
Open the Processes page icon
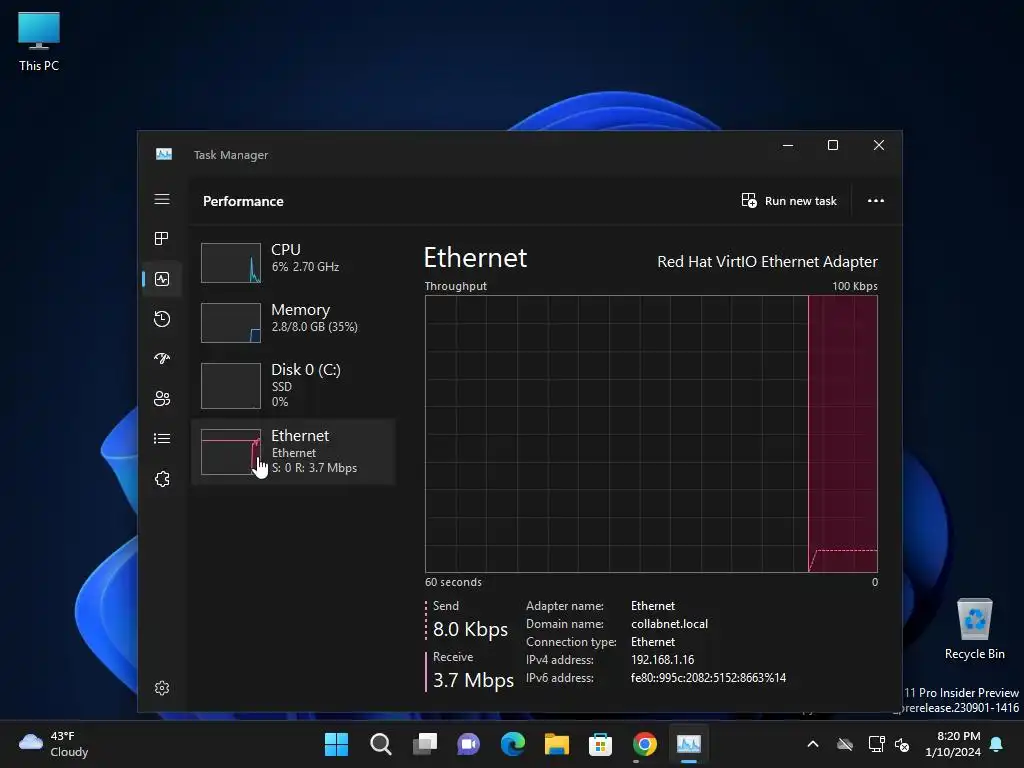pyautogui.click(x=162, y=238)
